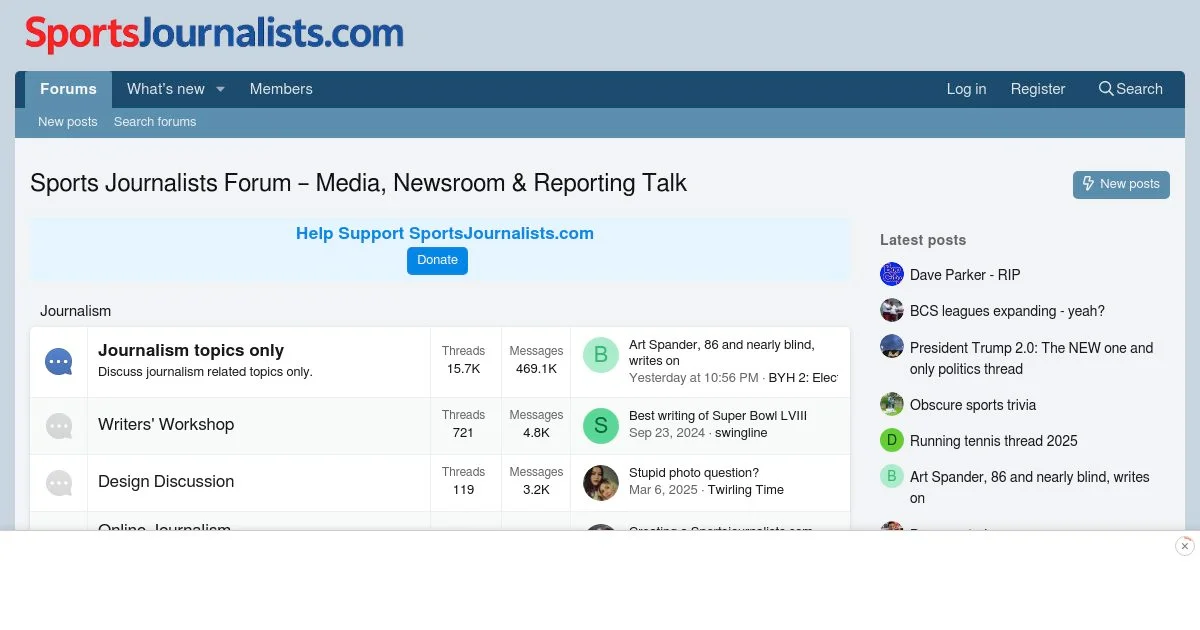This screenshot has height=630, width=1200.
Task: Open Art Spander thread in forum list
Action: tap(721, 352)
